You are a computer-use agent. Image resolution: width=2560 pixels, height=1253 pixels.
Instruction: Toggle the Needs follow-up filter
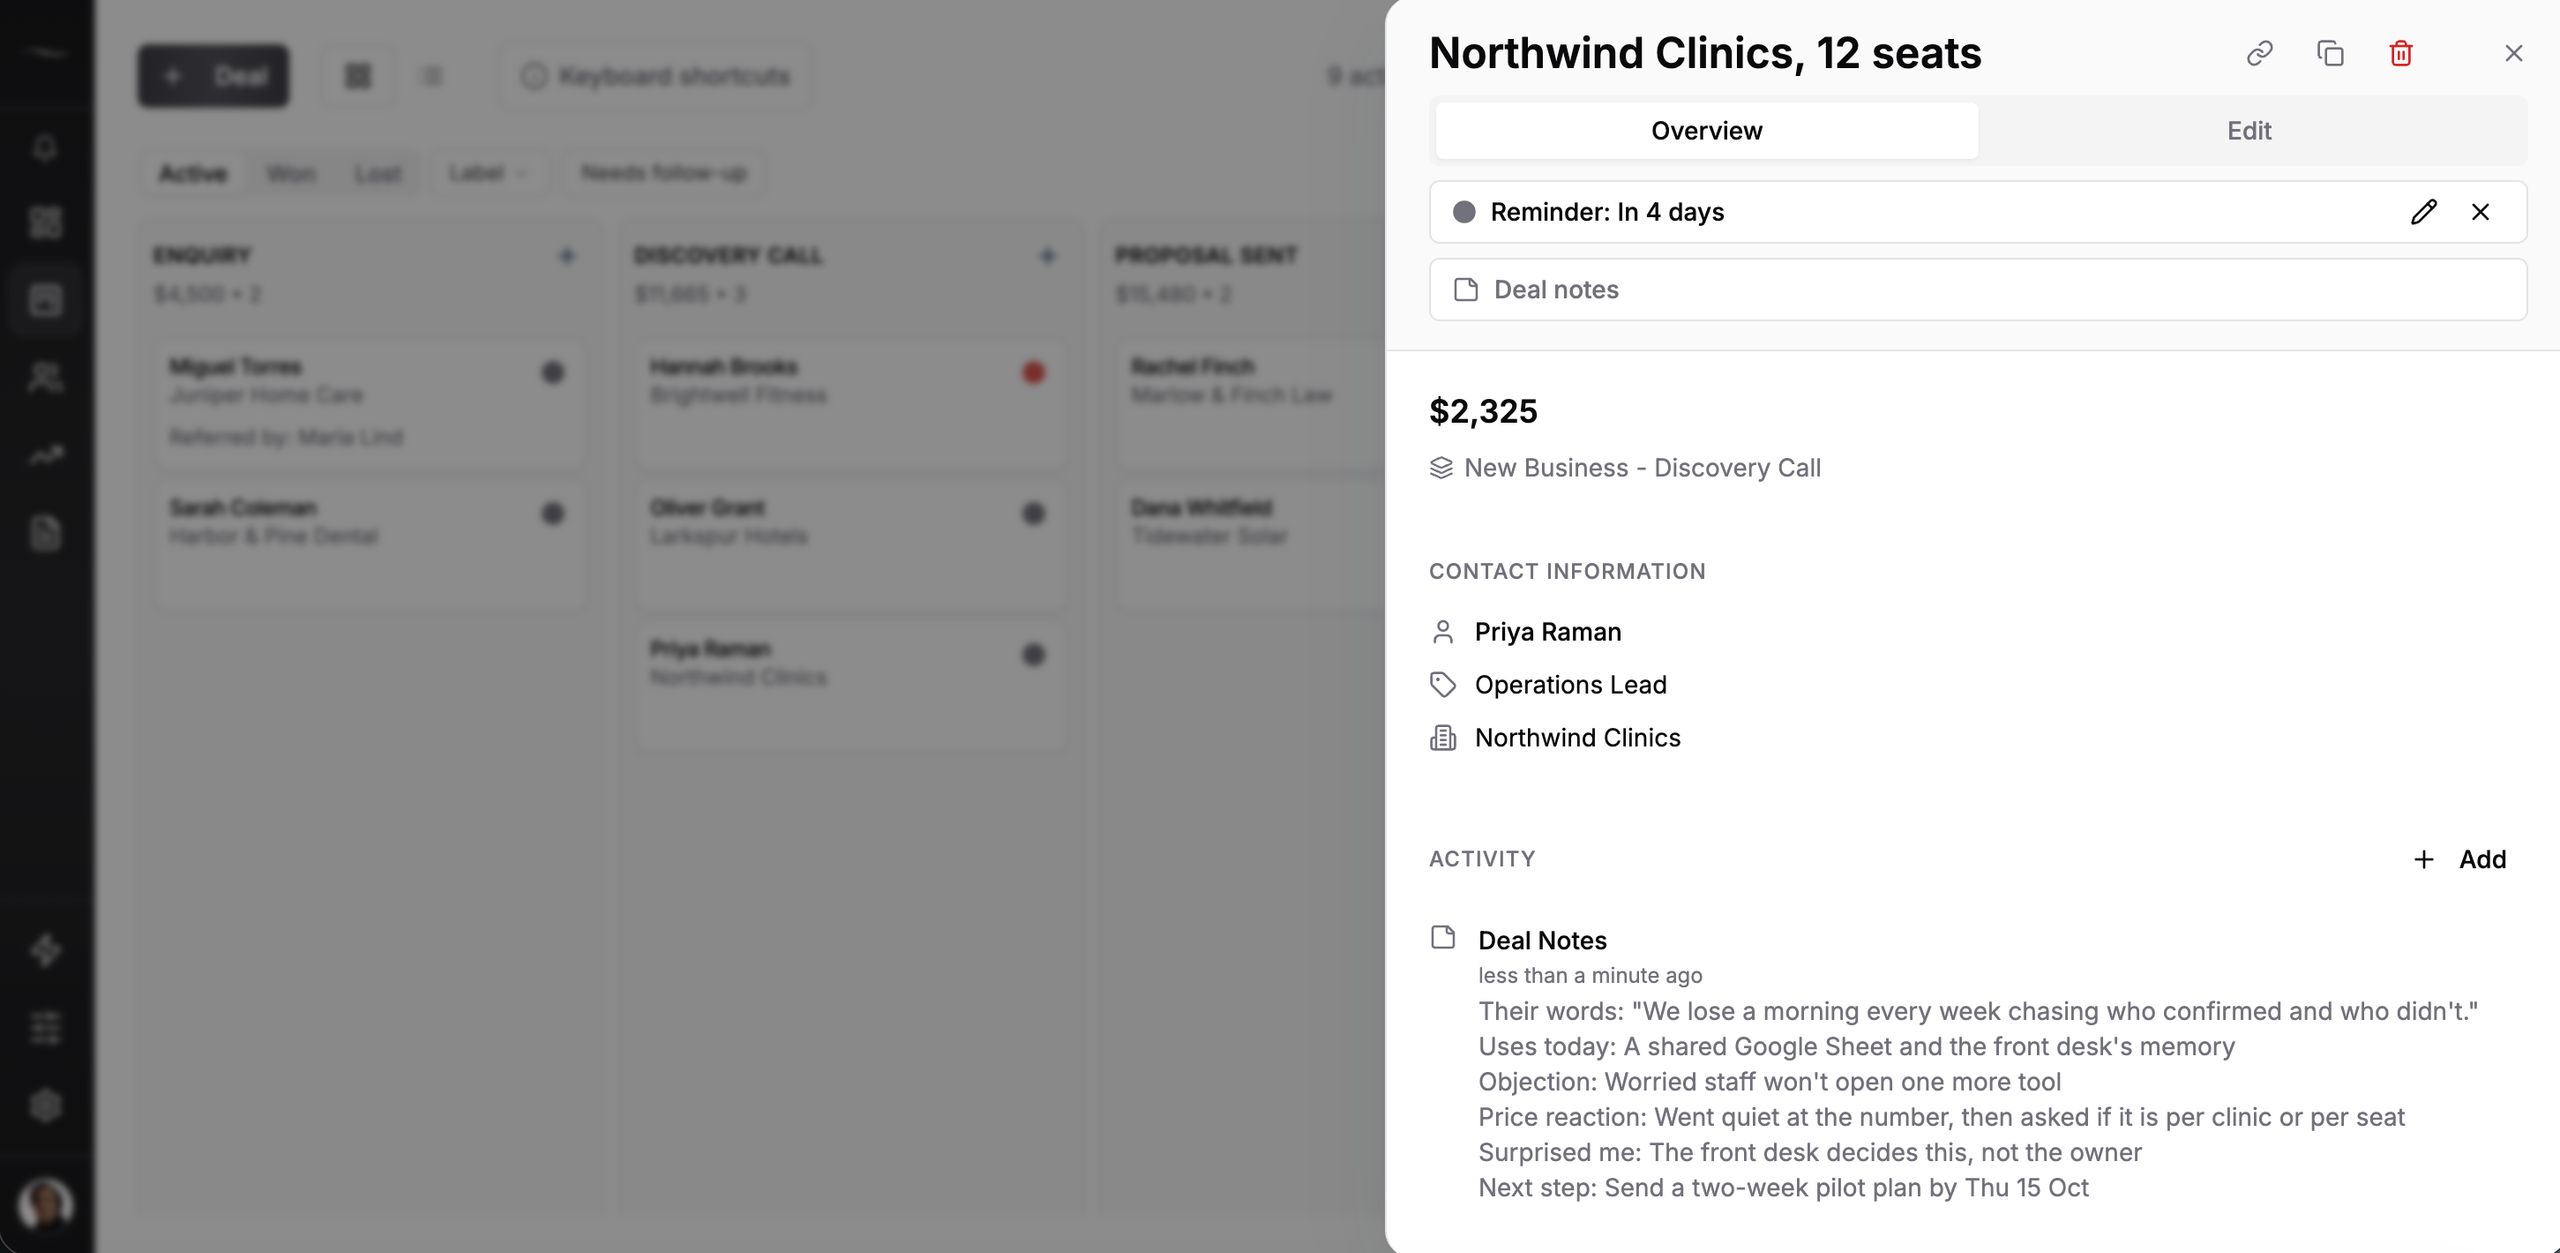[x=664, y=174]
